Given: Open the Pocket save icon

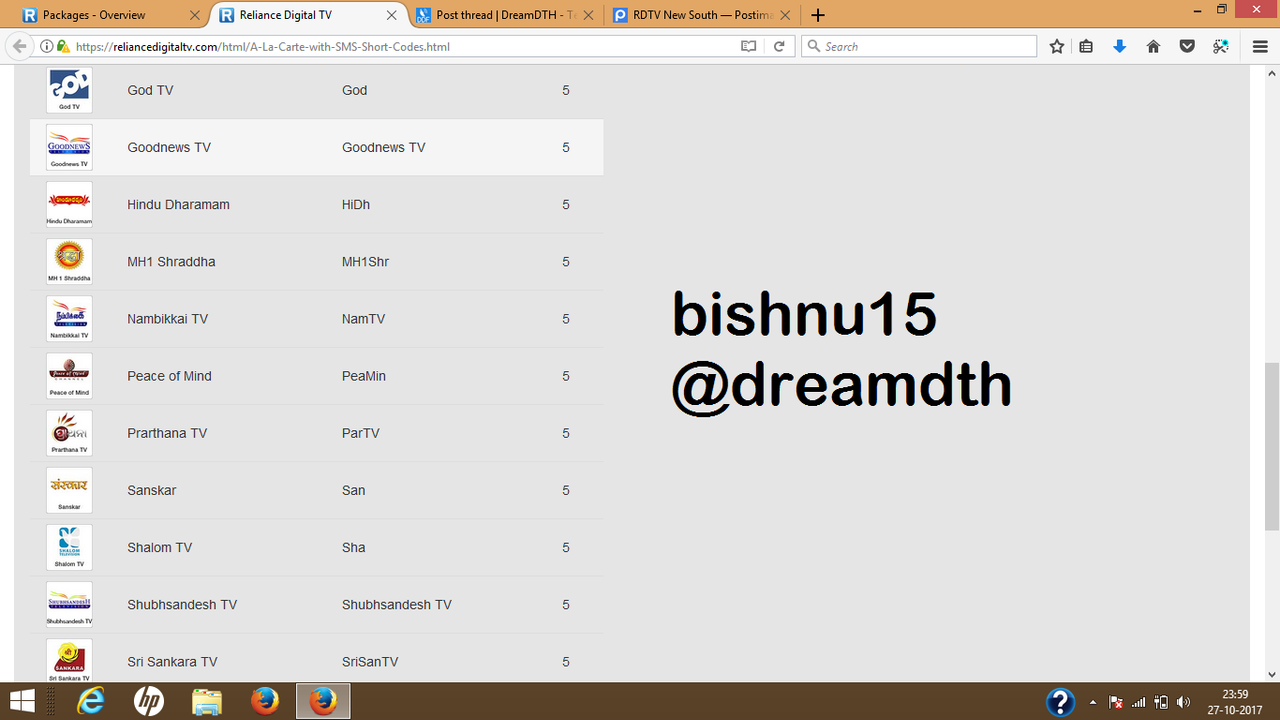Looking at the screenshot, I should coord(1187,46).
